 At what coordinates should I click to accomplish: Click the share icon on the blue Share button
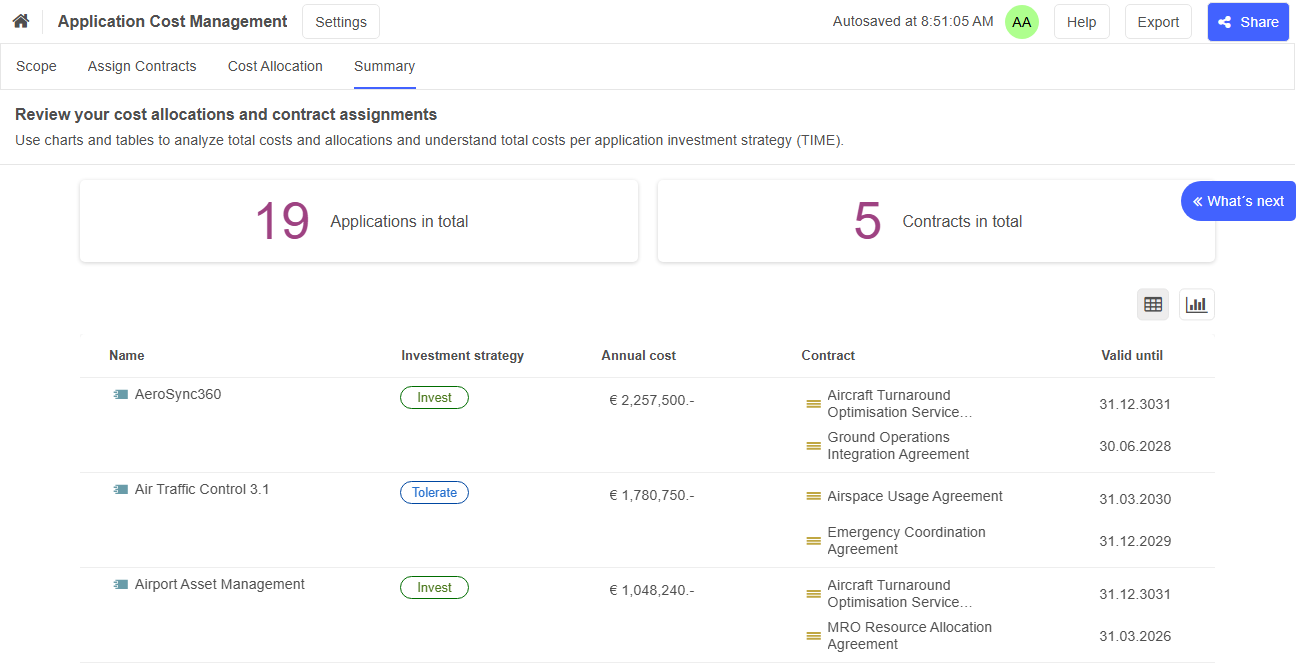tap(1226, 21)
